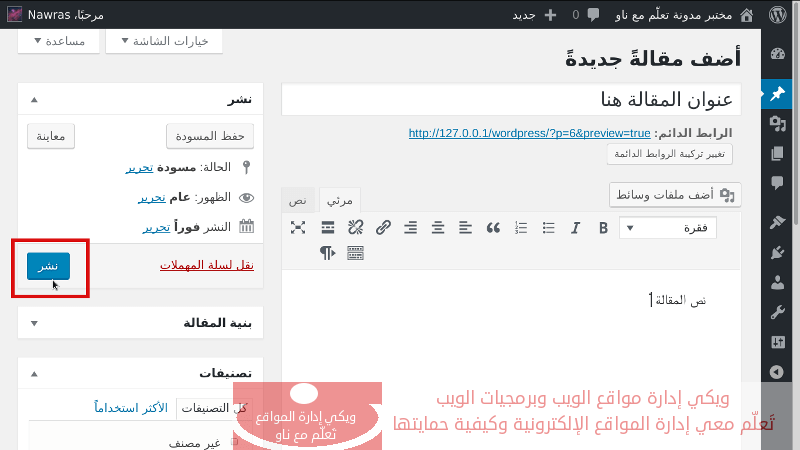
Task: Expand the خيارات الشاشة screen options panel
Action: pyautogui.click(x=164, y=41)
